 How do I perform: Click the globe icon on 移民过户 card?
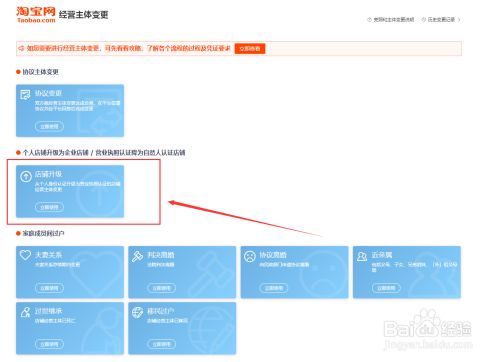pos(137,312)
